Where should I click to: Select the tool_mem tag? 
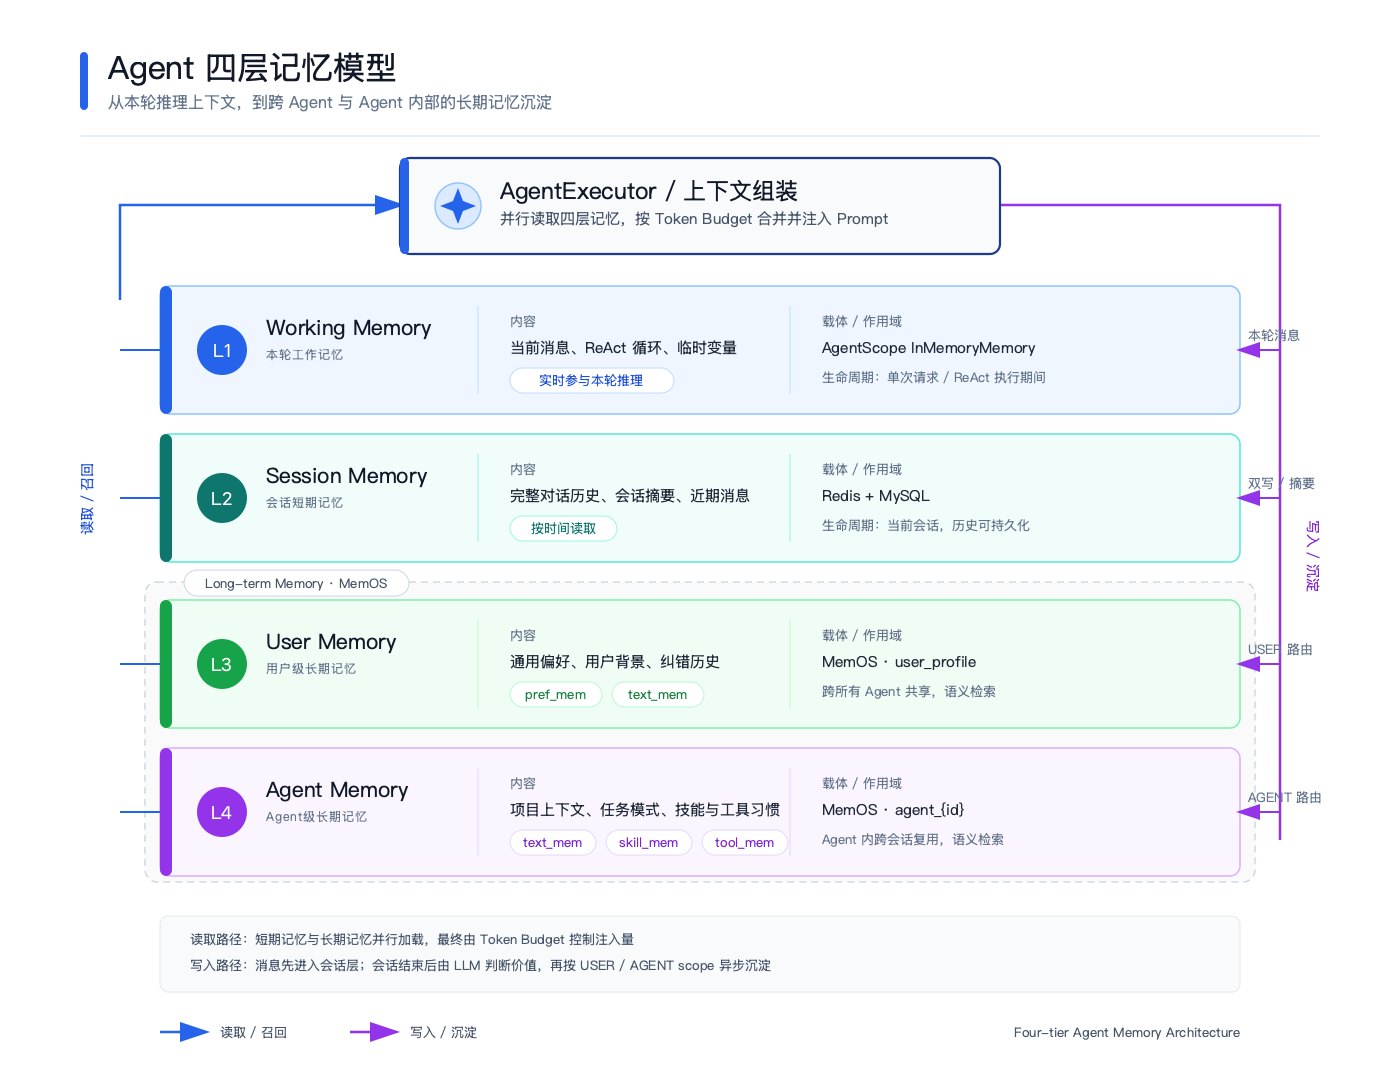744,842
